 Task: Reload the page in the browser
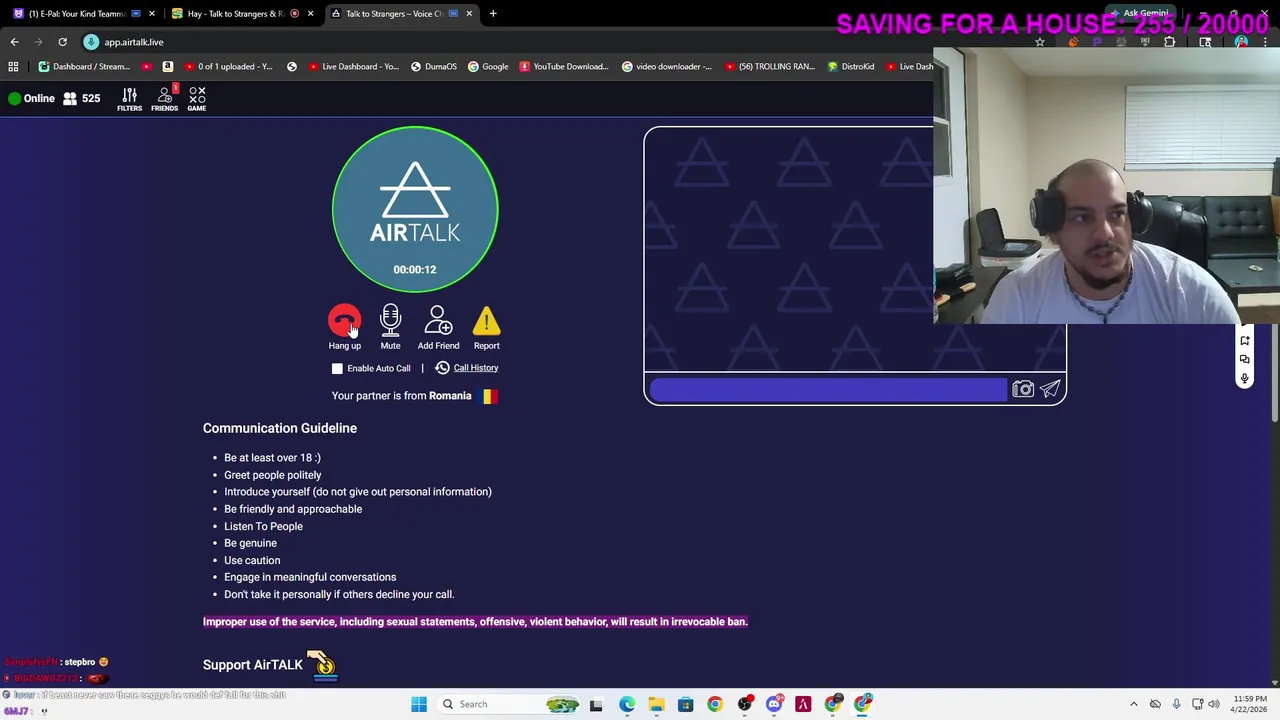(62, 42)
